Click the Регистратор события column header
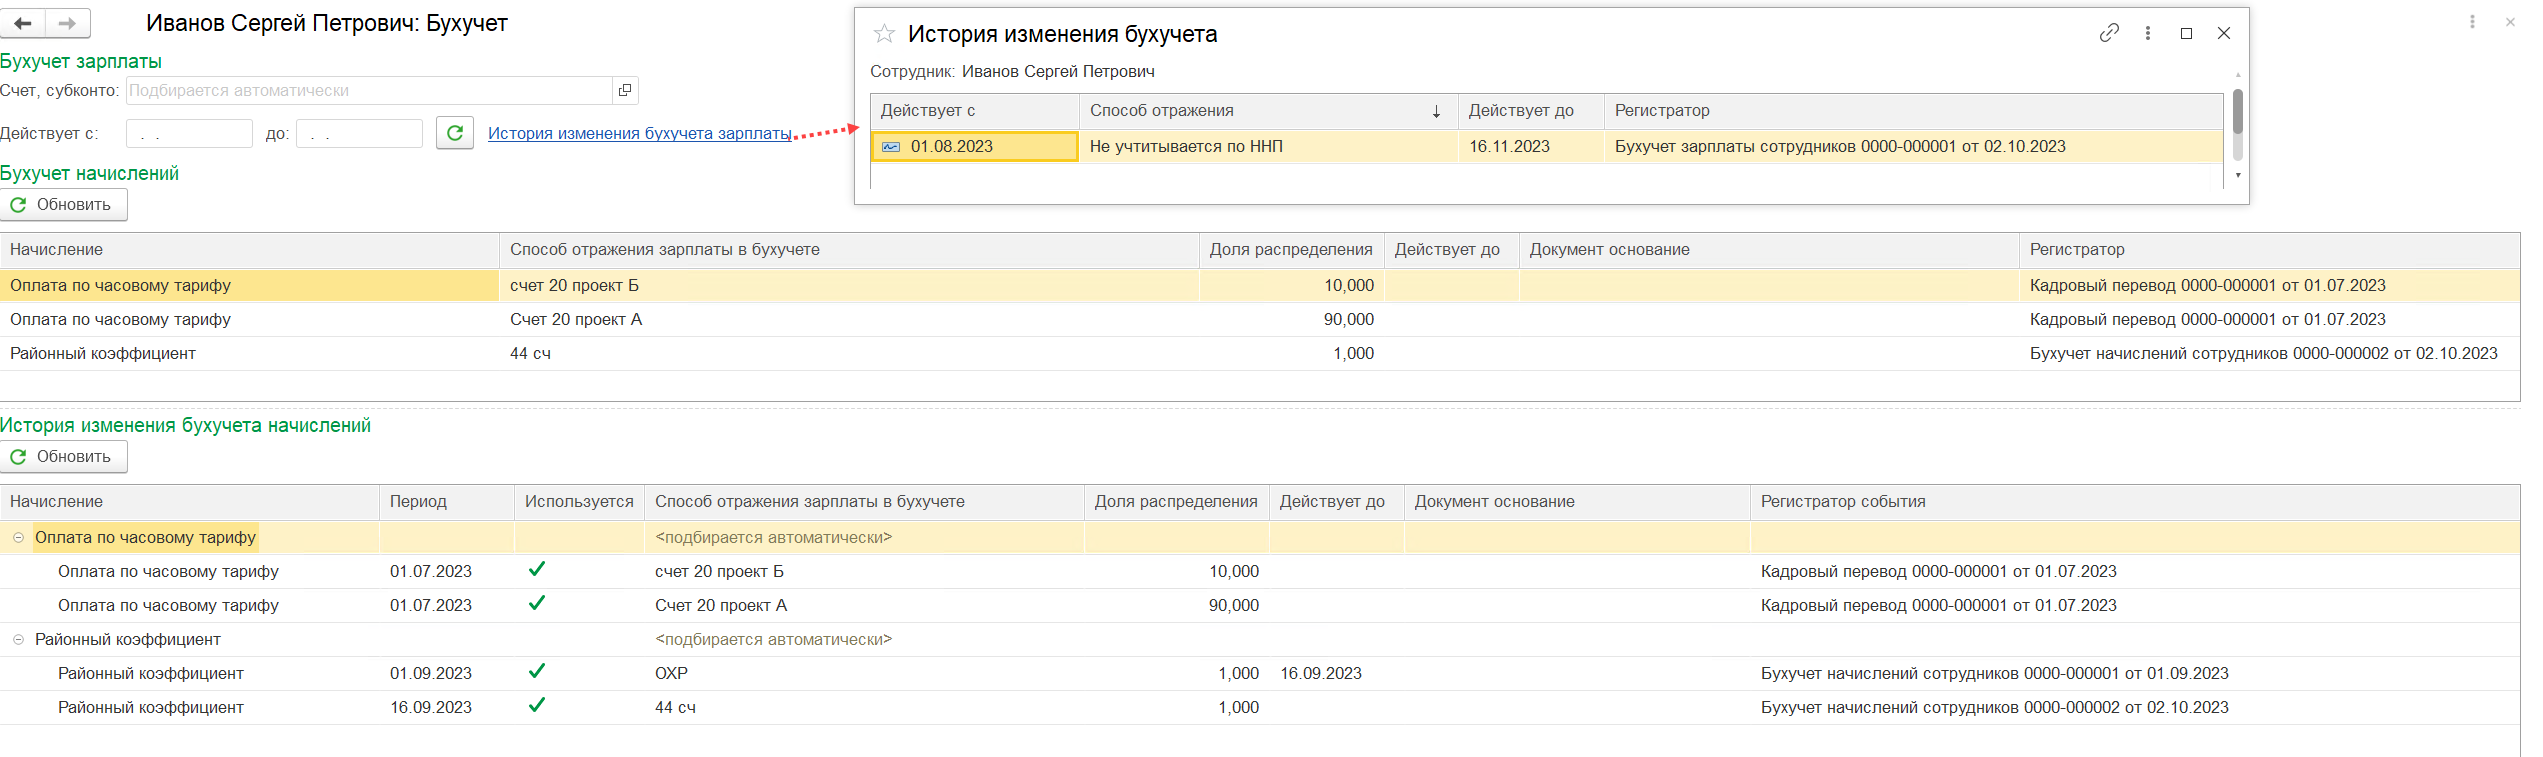 click(x=1842, y=501)
